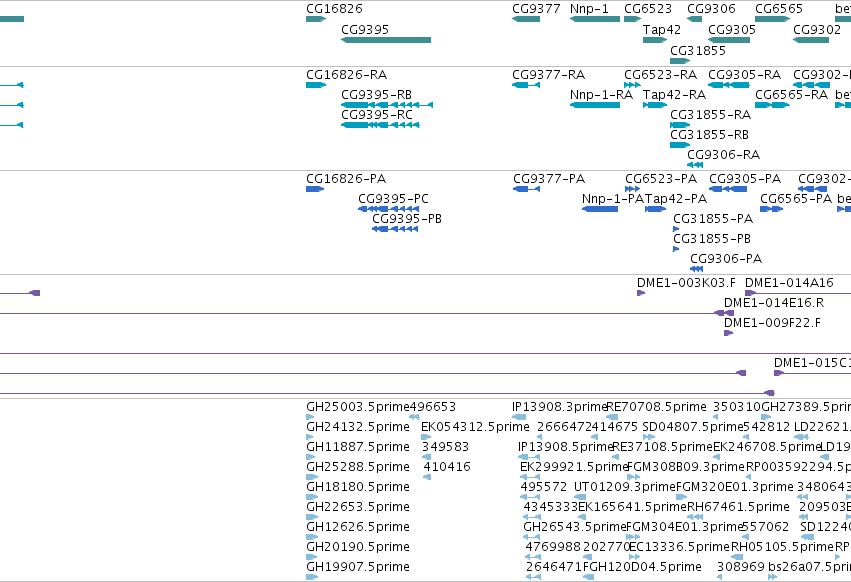Click the Nnp-1-PA protein feature
Image resolution: width=851 pixels, height=582 pixels.
pyautogui.click(x=600, y=209)
